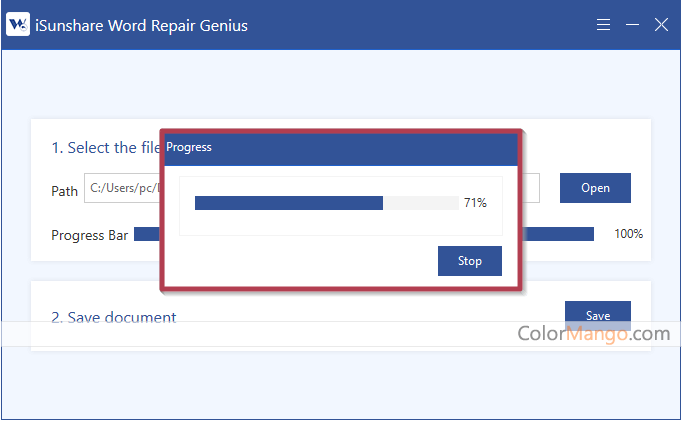Image resolution: width=682 pixels, height=421 pixels.
Task: Click the 71% percentage text
Action: (x=475, y=203)
